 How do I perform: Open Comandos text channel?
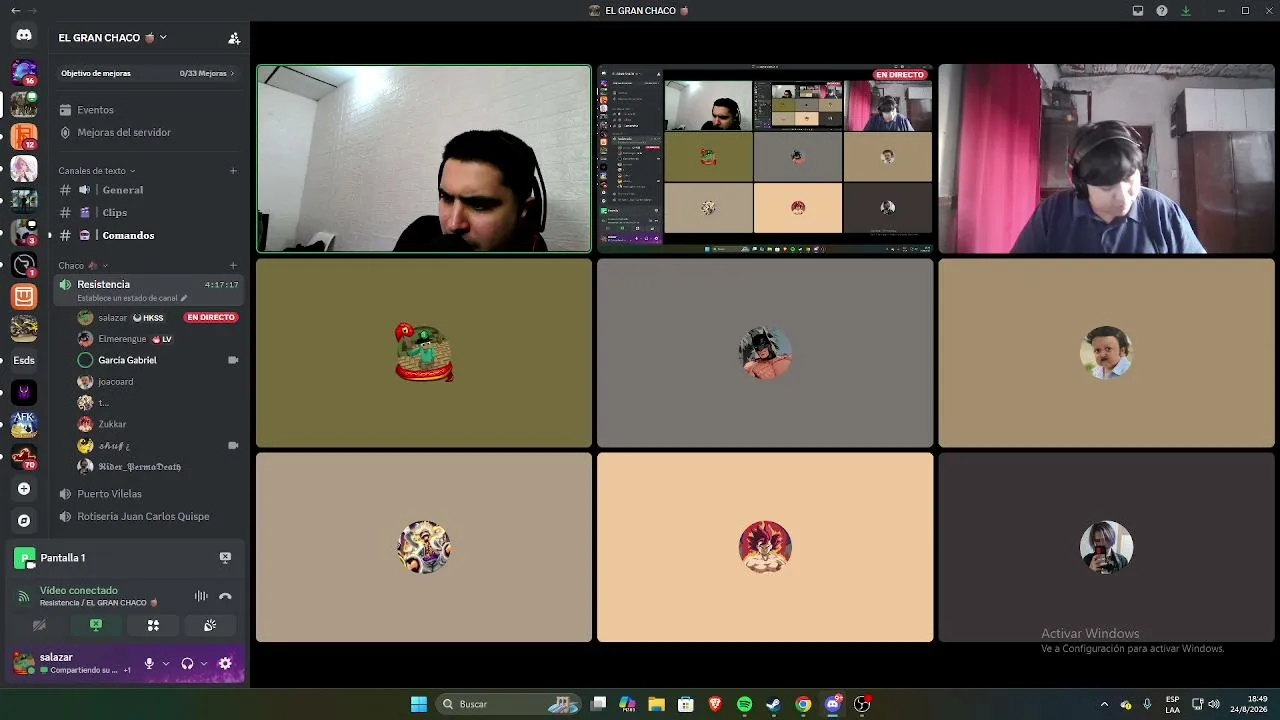150,235
